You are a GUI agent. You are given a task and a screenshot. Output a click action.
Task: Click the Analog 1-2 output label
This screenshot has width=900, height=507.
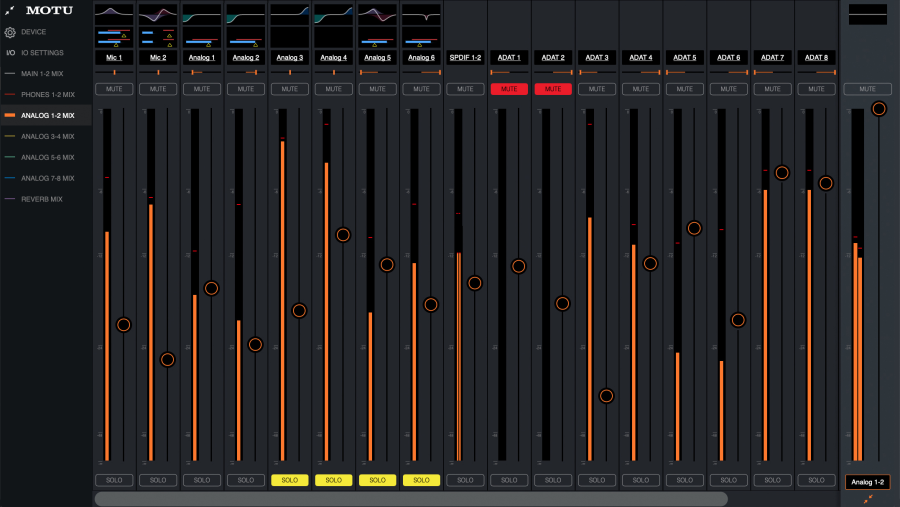click(867, 482)
